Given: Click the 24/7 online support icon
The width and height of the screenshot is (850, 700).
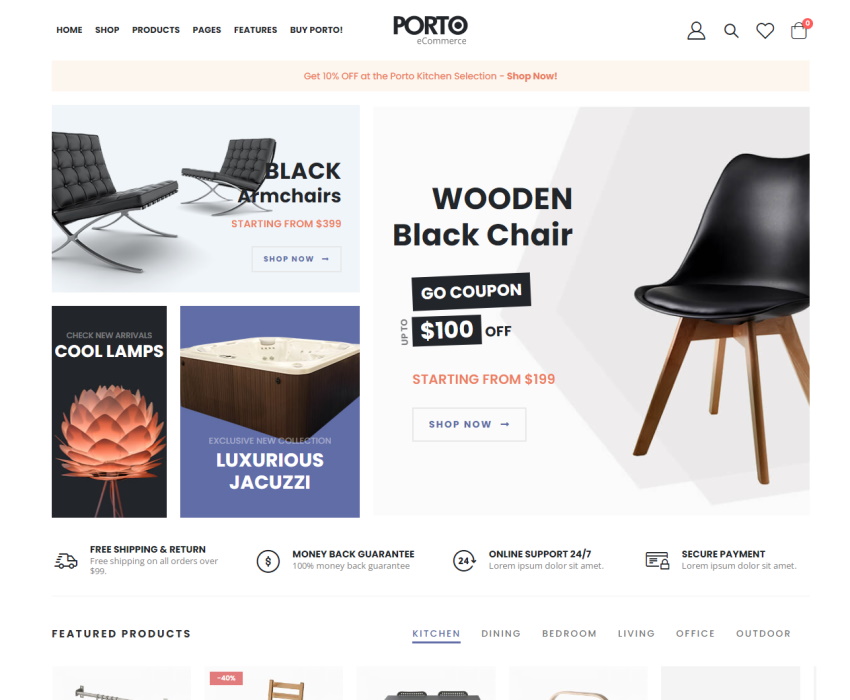Looking at the screenshot, I should [464, 561].
